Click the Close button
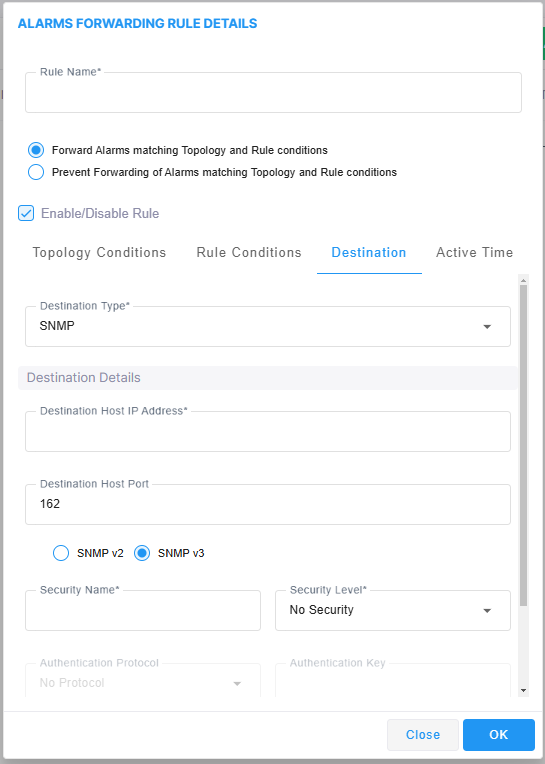 pos(423,735)
